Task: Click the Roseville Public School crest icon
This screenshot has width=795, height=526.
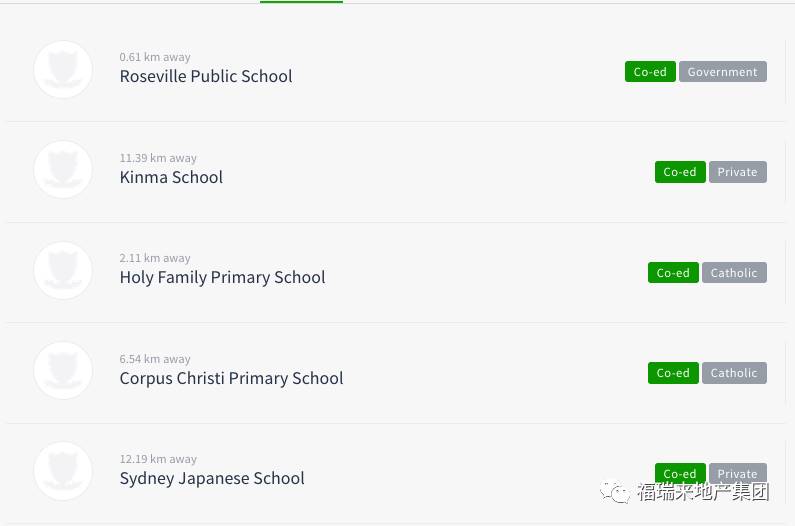Action: click(63, 69)
